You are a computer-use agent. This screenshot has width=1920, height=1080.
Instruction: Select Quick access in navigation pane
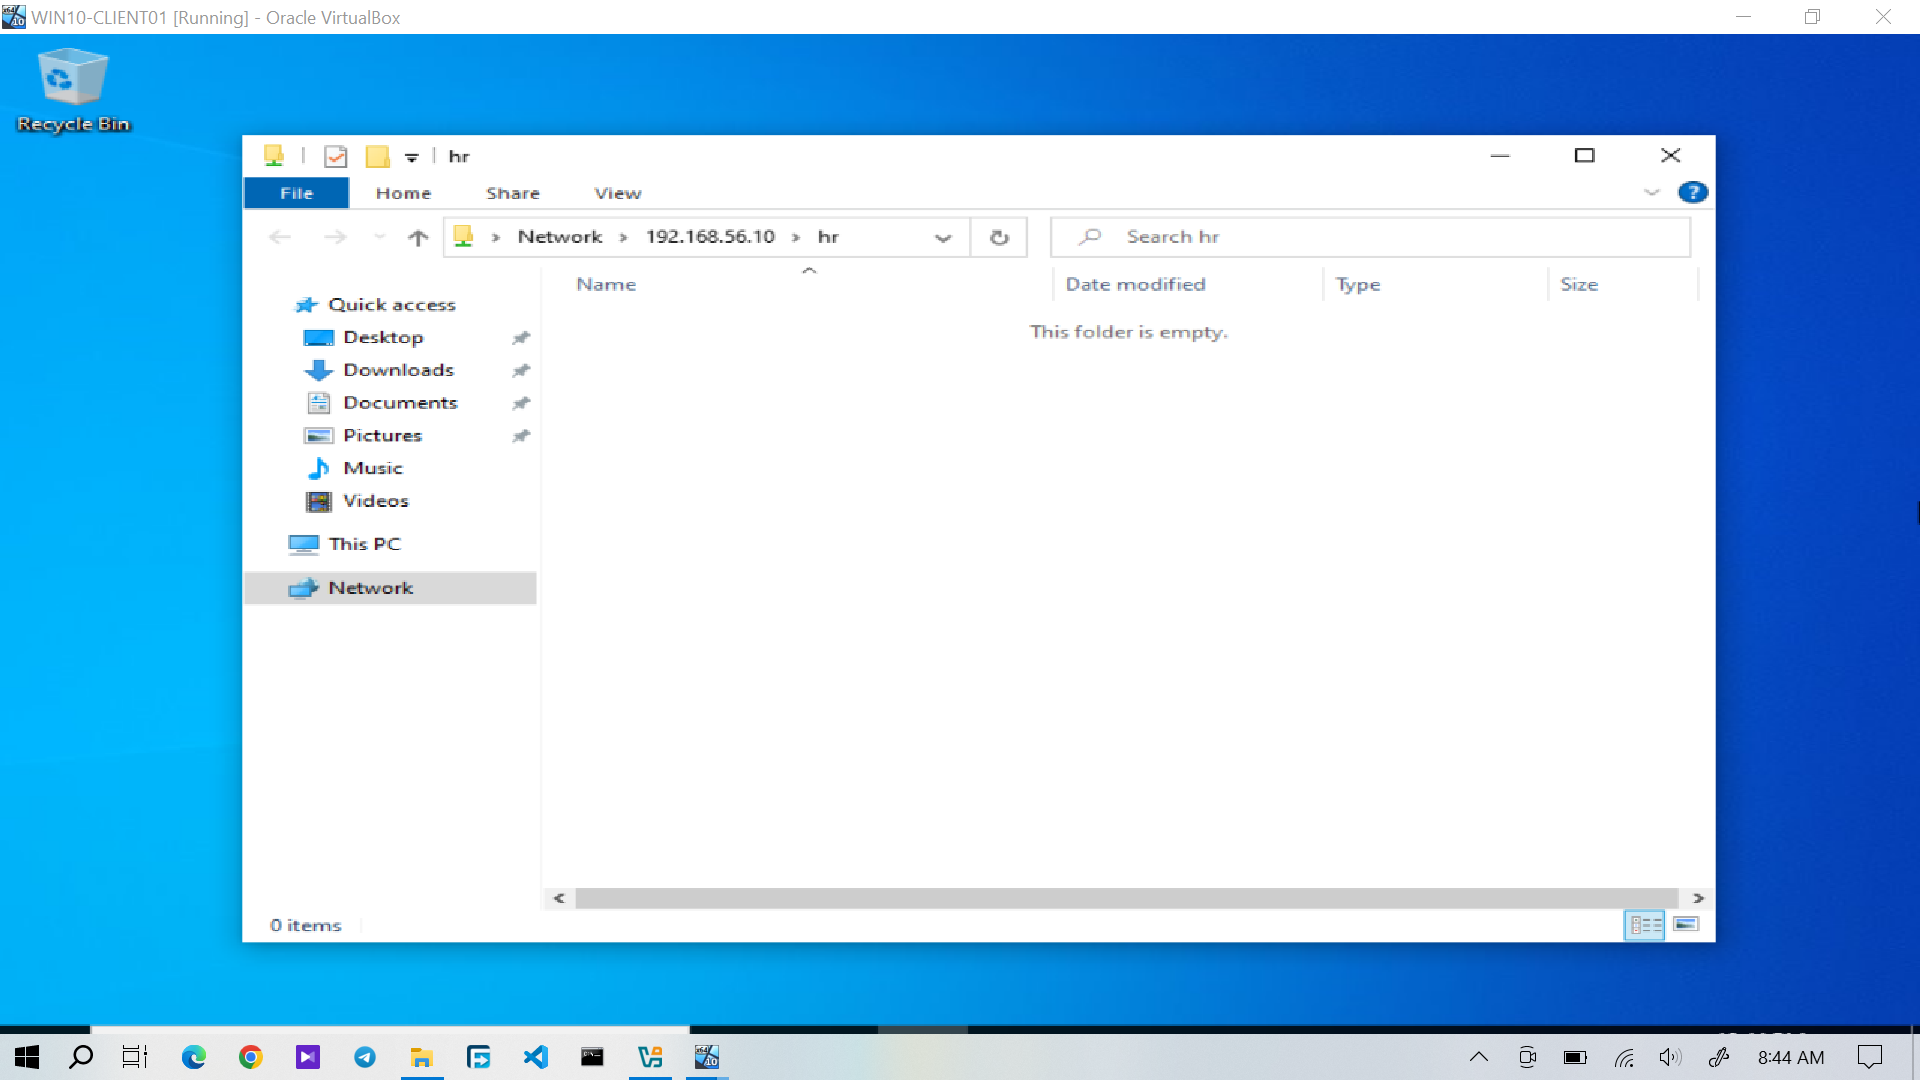click(391, 305)
